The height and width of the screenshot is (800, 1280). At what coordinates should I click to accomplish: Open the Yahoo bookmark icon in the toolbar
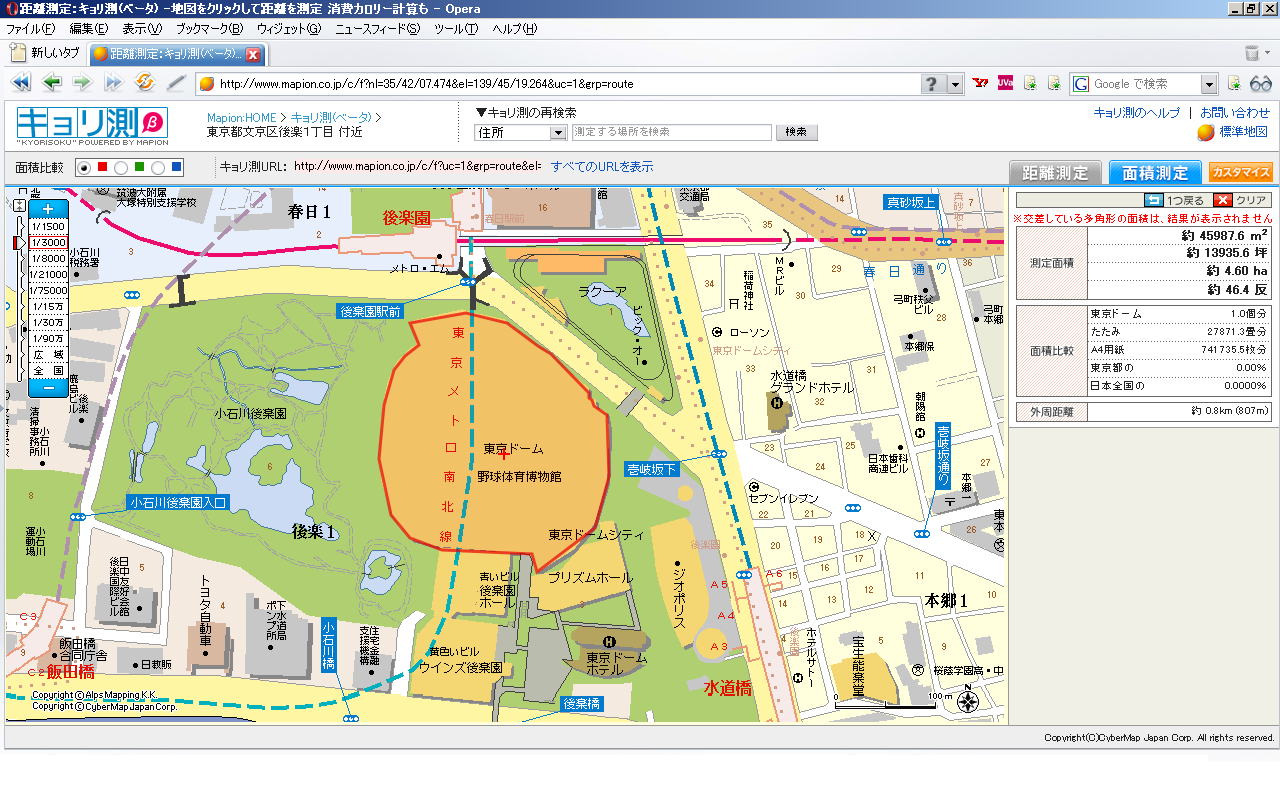tap(980, 83)
